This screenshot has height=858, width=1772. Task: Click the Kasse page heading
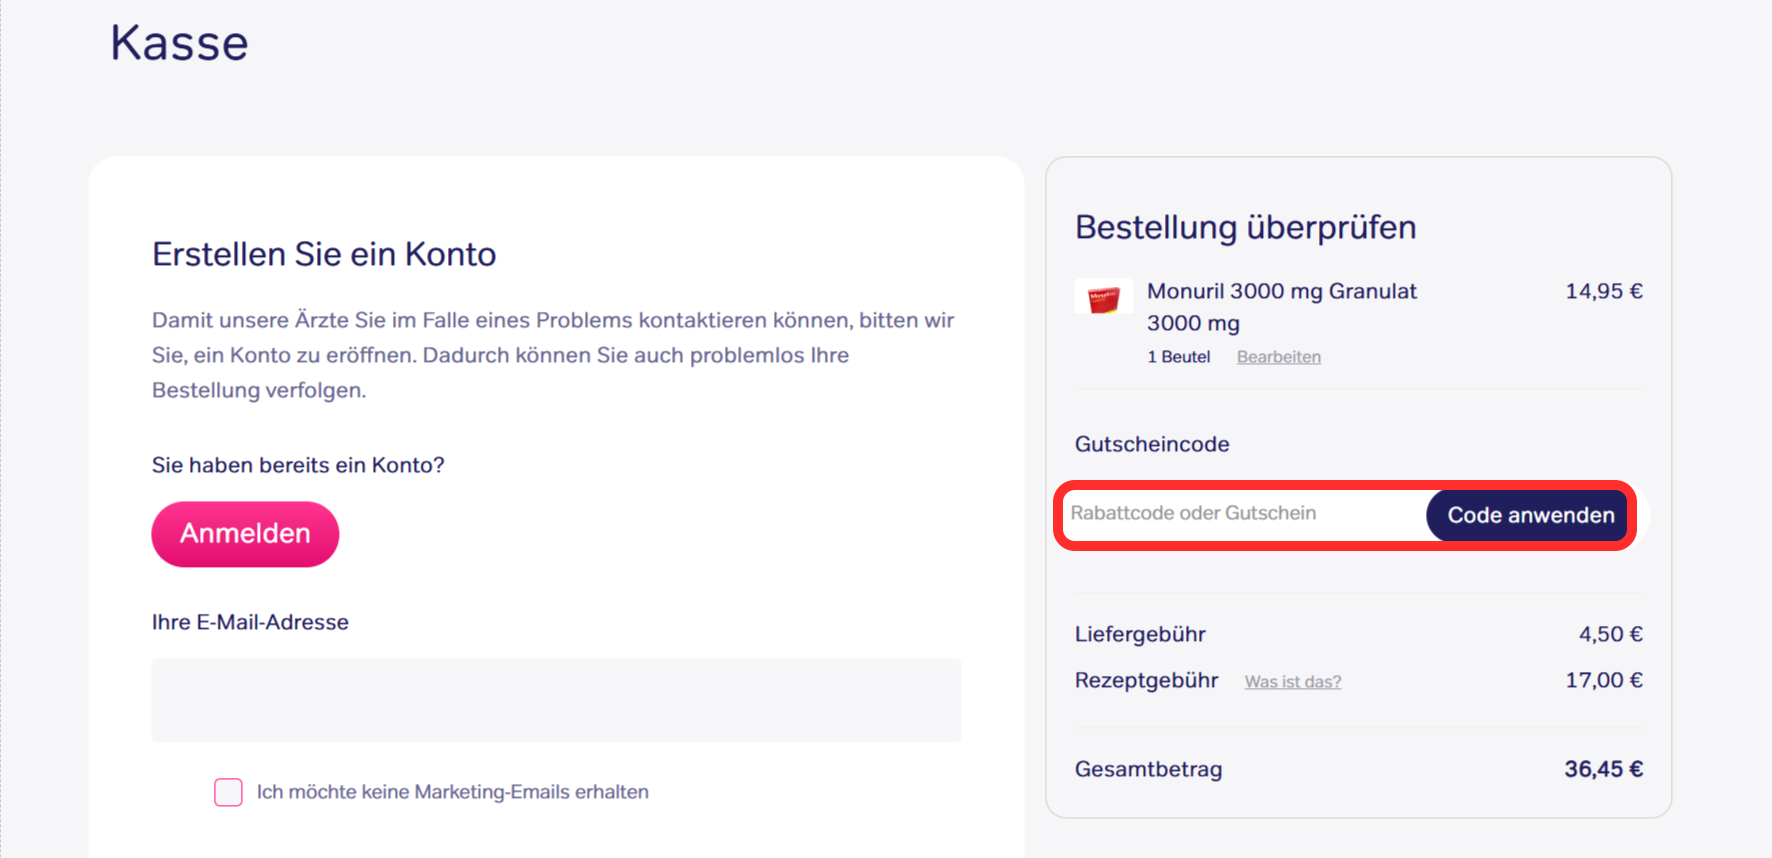[179, 43]
